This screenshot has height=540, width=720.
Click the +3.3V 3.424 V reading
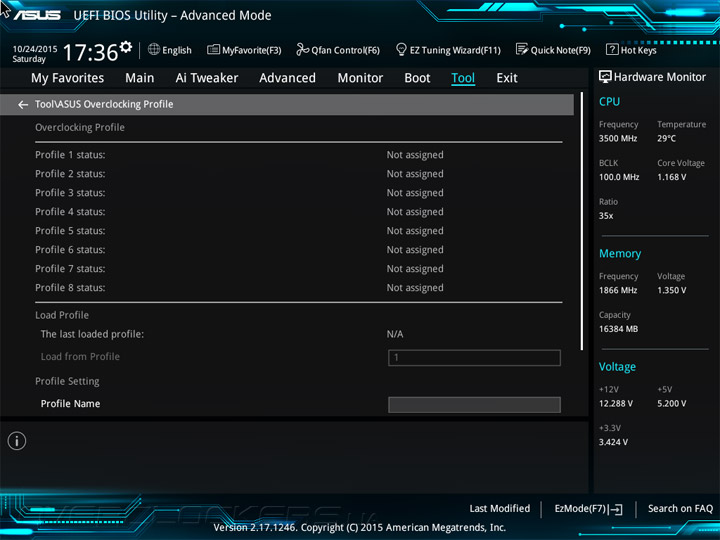tap(613, 443)
